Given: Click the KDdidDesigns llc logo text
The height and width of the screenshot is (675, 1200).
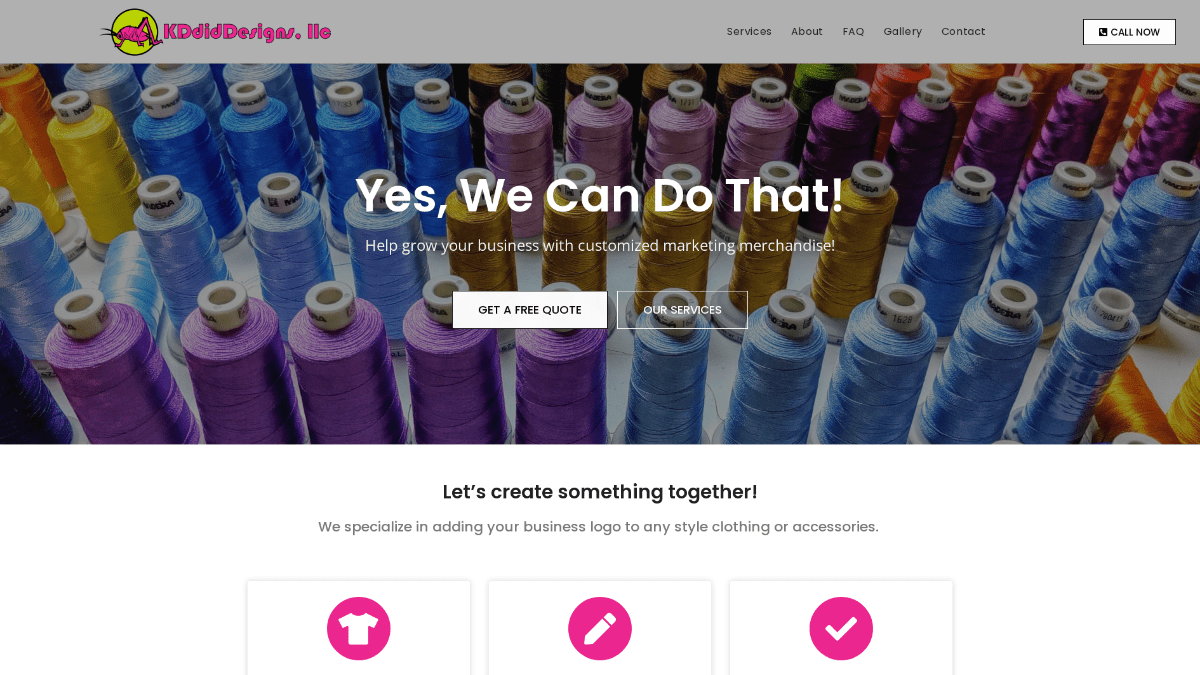Looking at the screenshot, I should click(248, 32).
